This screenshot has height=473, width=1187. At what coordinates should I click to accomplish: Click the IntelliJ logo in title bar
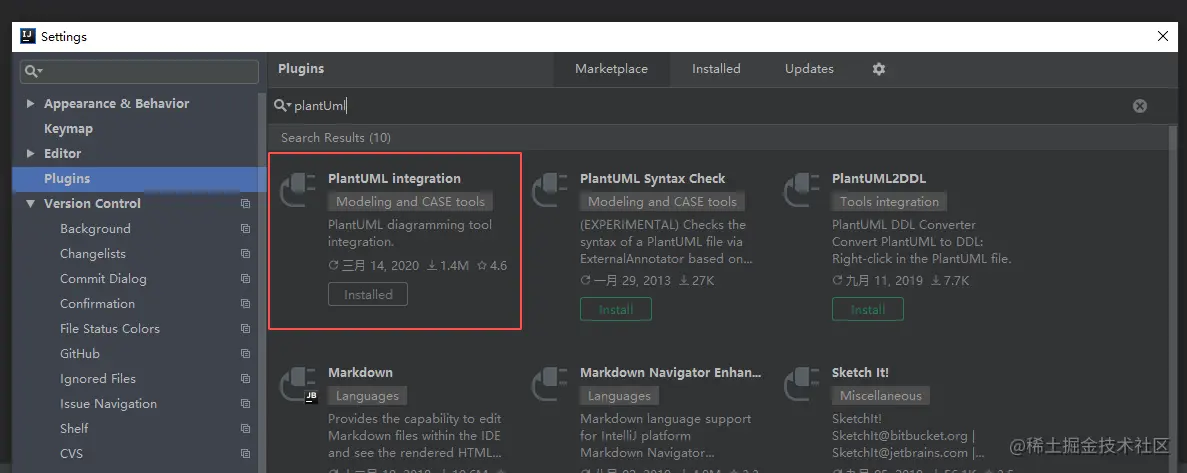click(28, 36)
